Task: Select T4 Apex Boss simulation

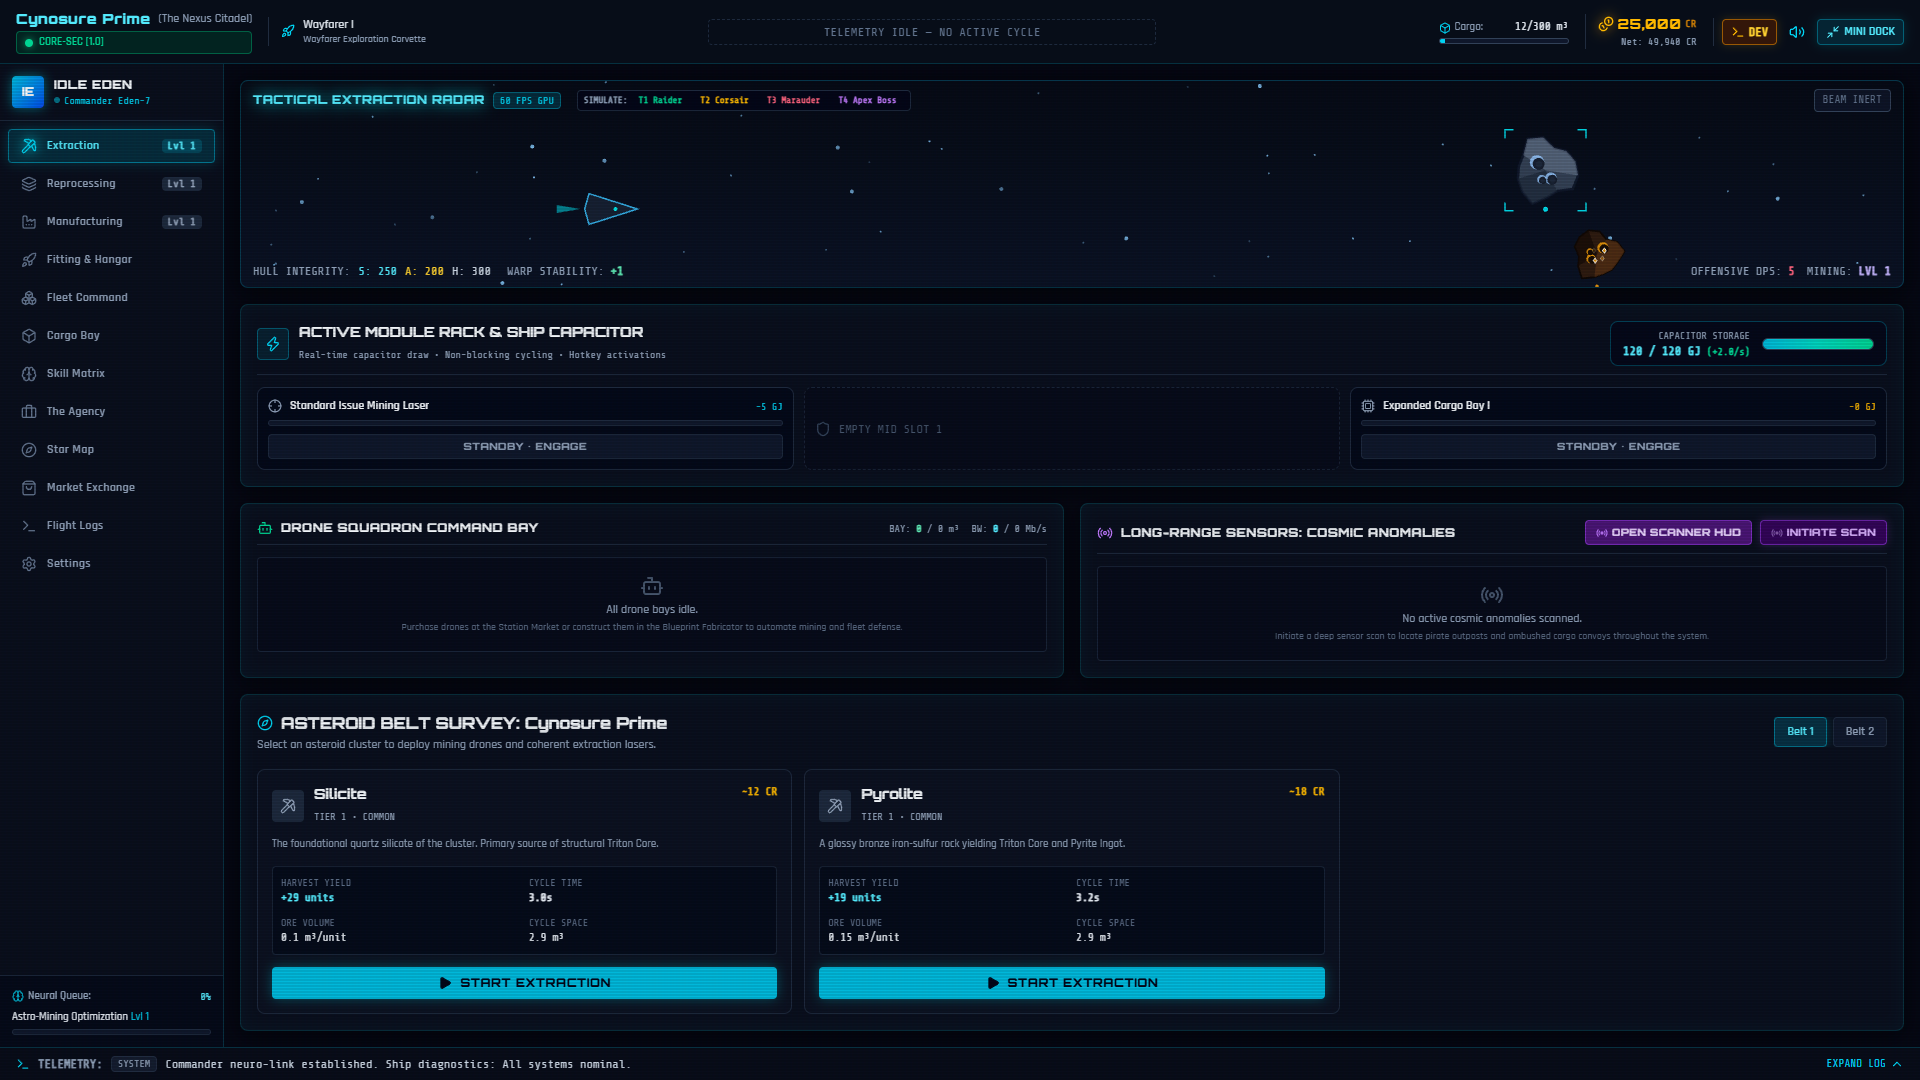Action: click(867, 101)
